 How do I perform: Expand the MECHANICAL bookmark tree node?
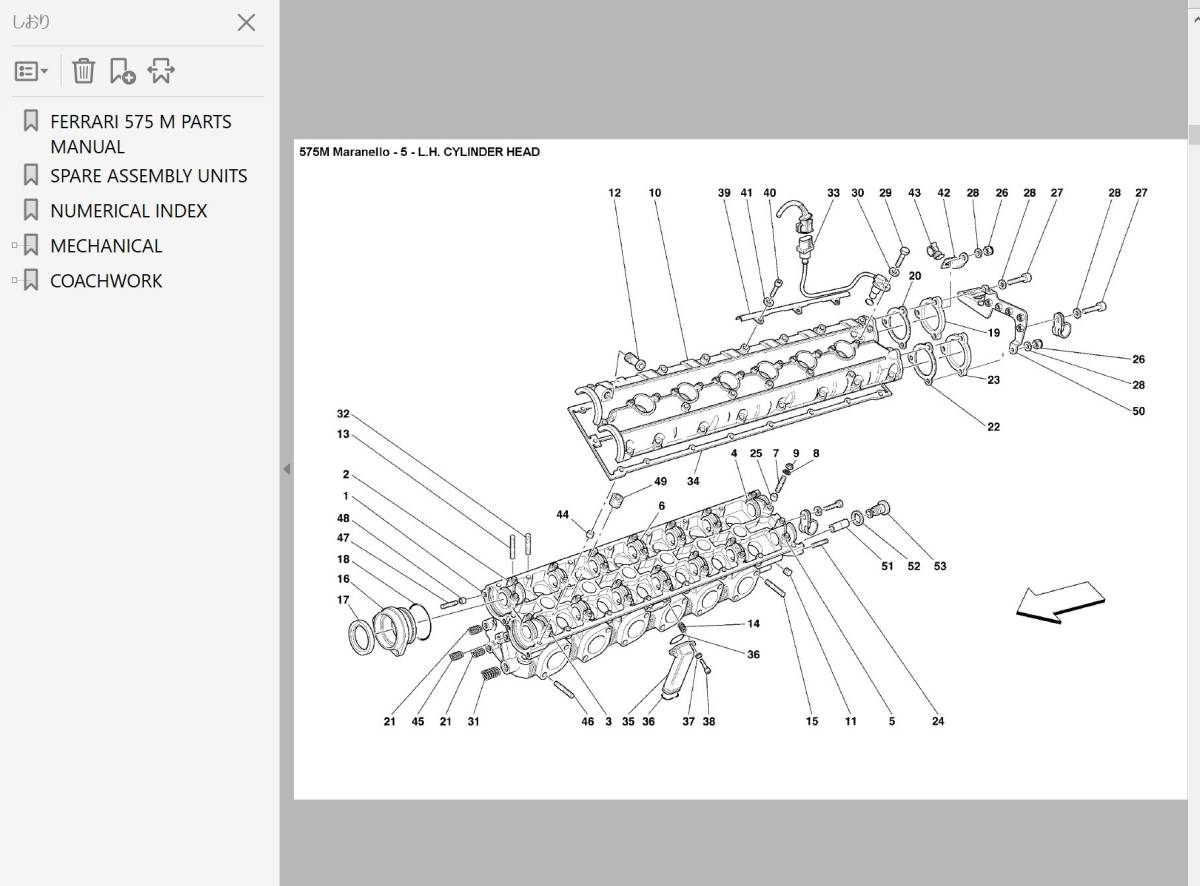15,246
